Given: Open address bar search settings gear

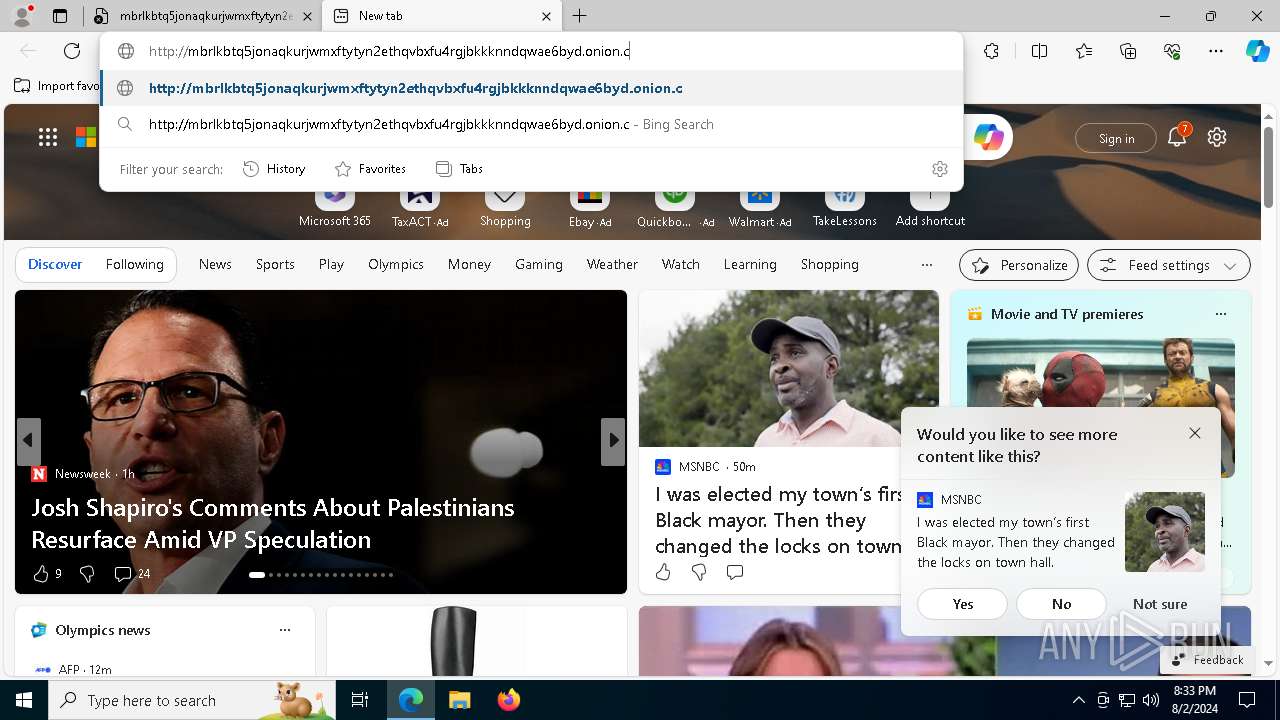Looking at the screenshot, I should coord(939,169).
